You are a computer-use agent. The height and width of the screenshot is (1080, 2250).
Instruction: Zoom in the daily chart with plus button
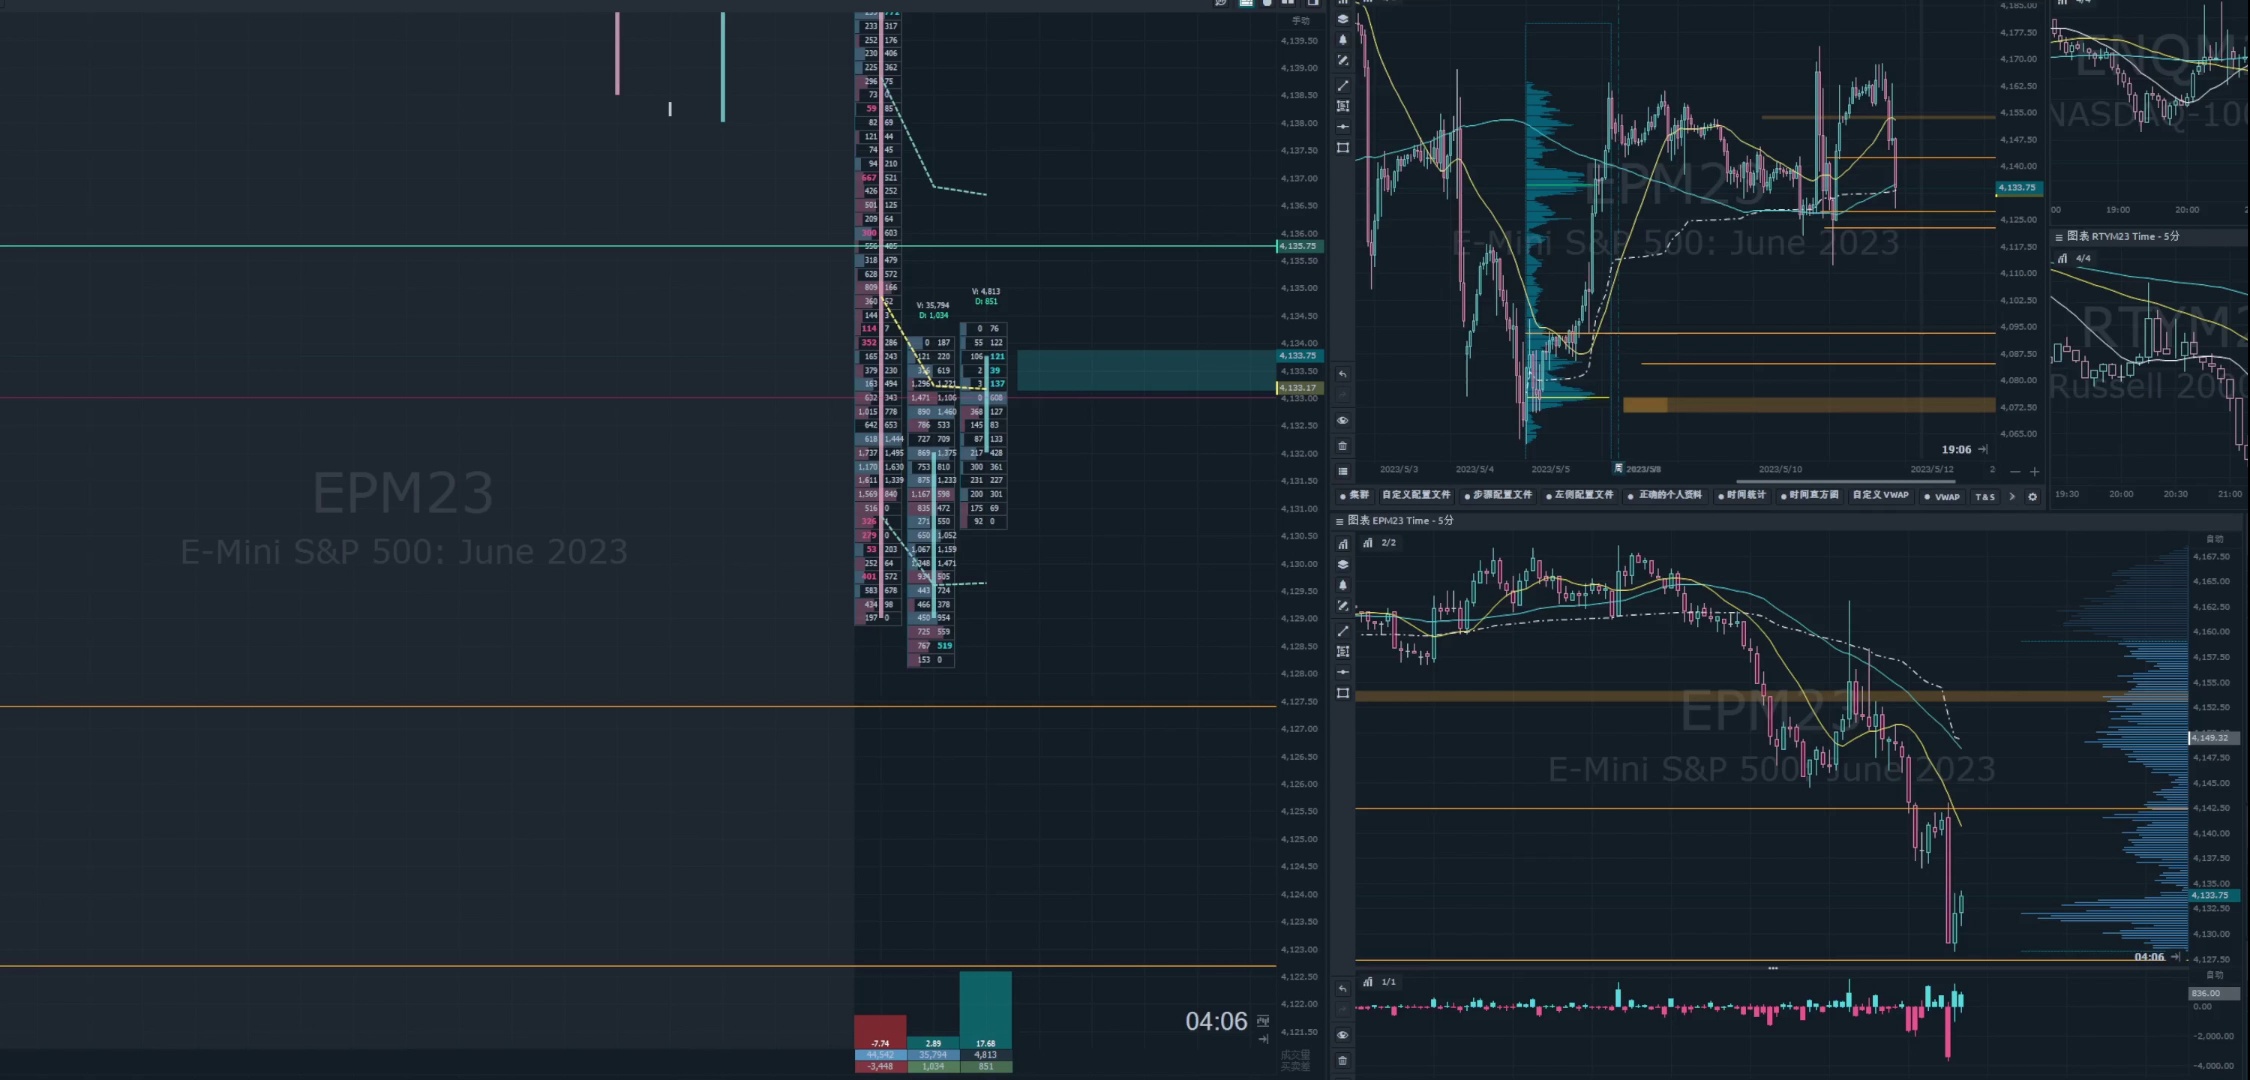point(2034,471)
